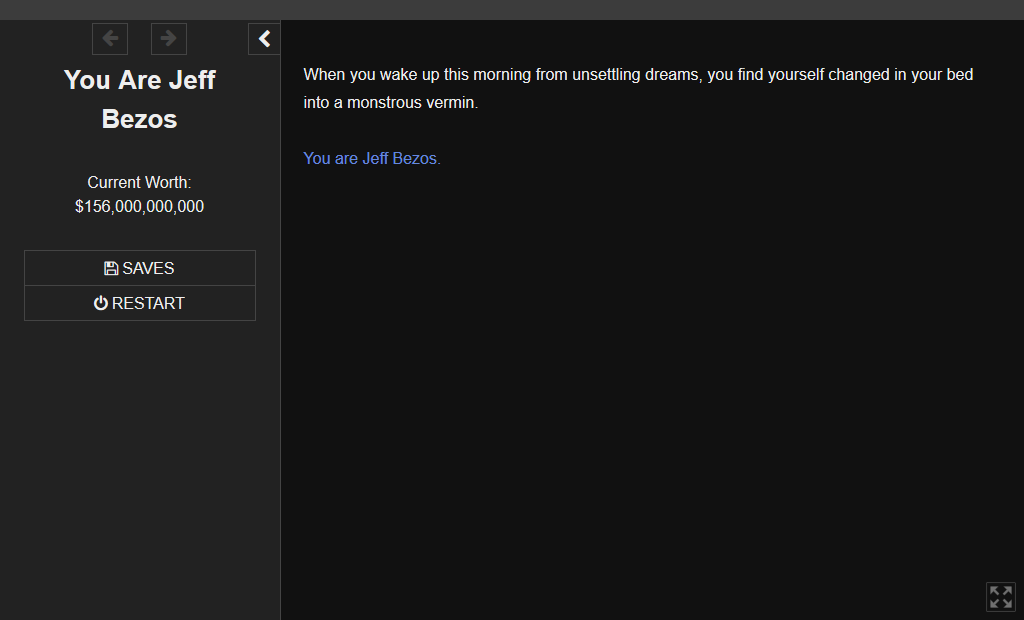Viewport: 1024px width, 620px height.
Task: Click the gray bar atop the page
Action: [x=512, y=9]
